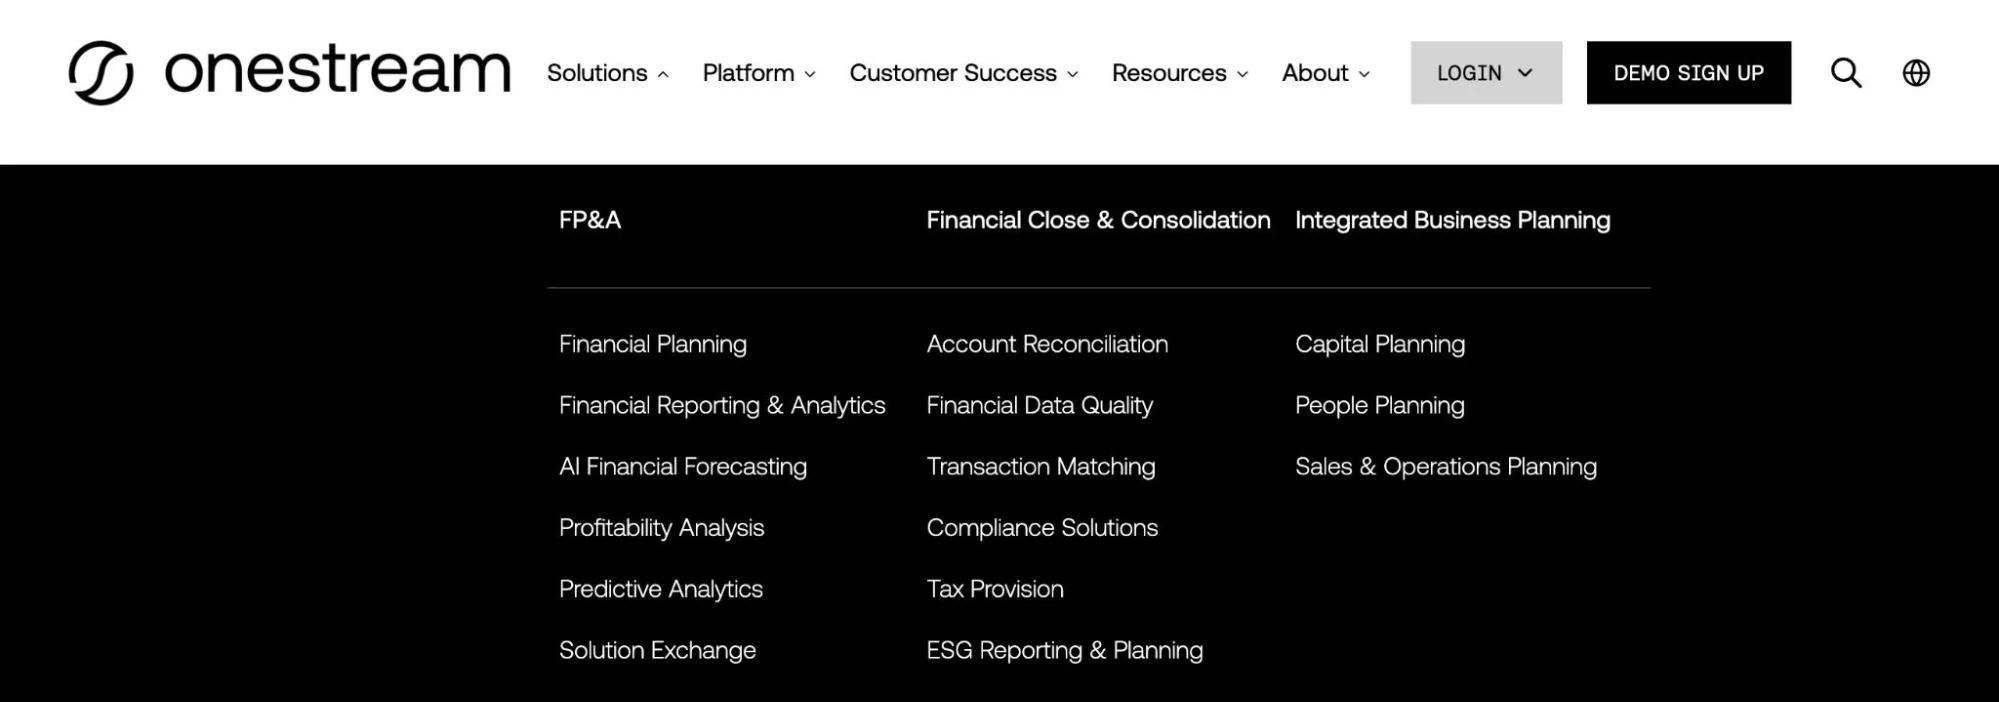1999x702 pixels.
Task: Open Tax Provision link
Action: (995, 589)
